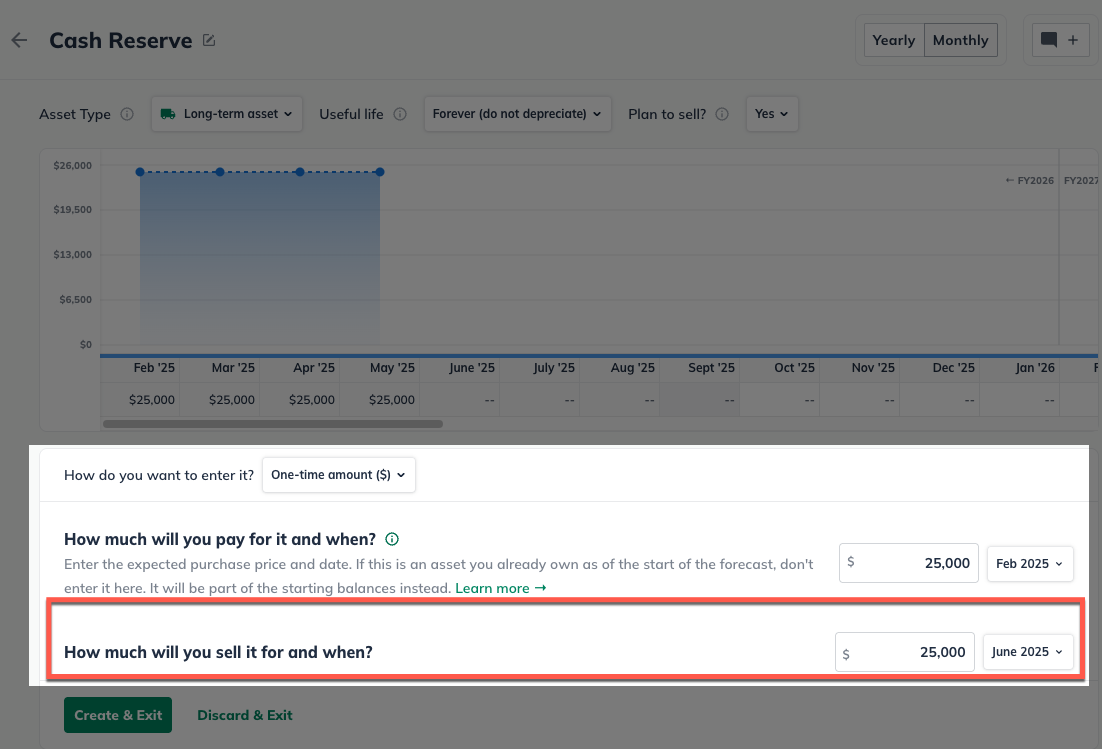Click the back arrow icon

[19, 41]
